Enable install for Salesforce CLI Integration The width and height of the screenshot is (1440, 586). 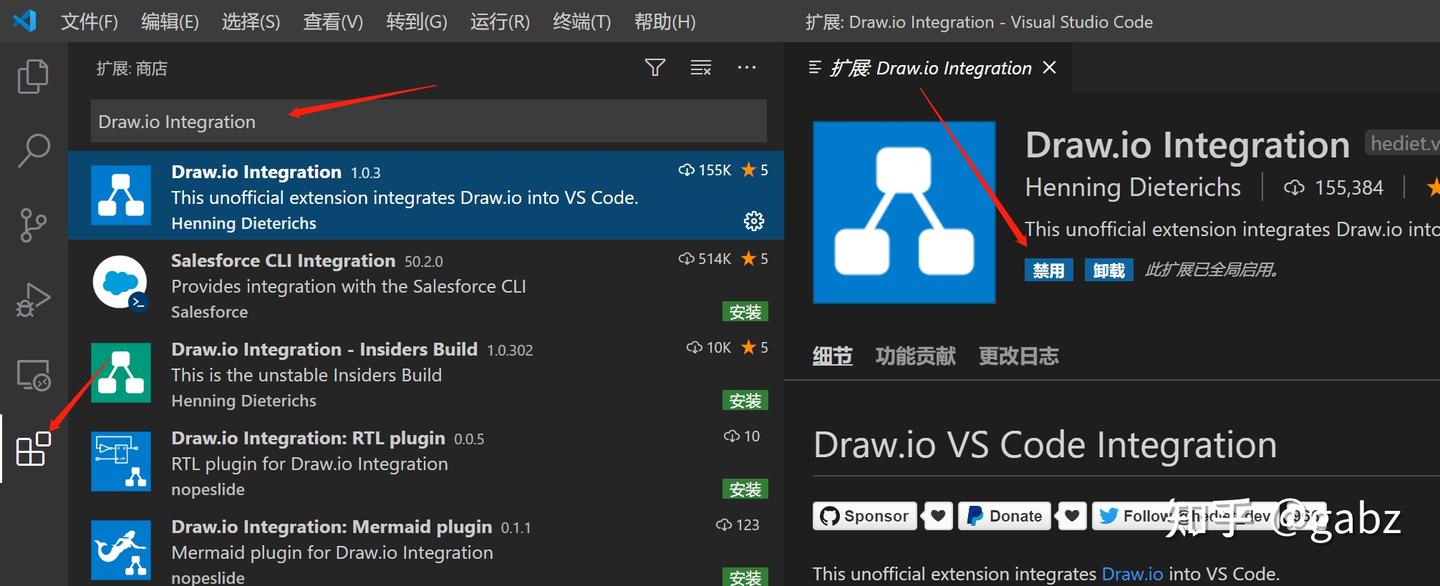[x=745, y=311]
